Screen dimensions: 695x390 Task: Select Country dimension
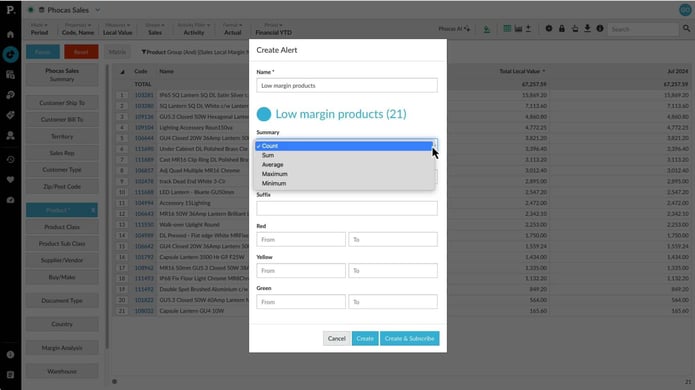[x=62, y=324]
